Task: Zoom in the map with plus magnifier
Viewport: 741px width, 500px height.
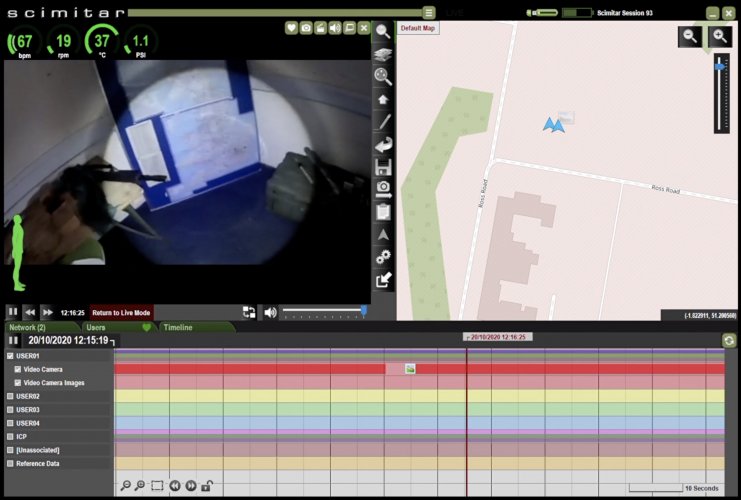Action: [x=720, y=36]
